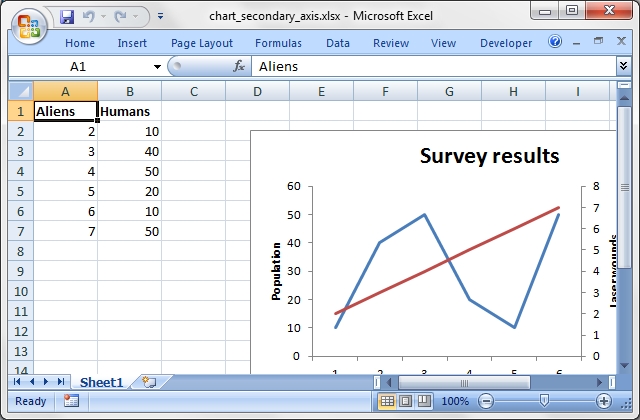Select cell B1 containing Humans
This screenshot has width=640, height=420.
pos(129,111)
